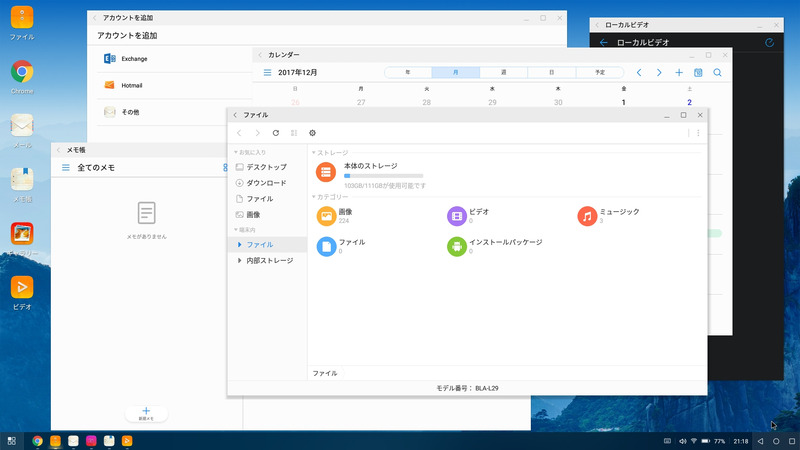800x450 pixels.
Task: Open the Mail desktop icon
Action: [22, 126]
